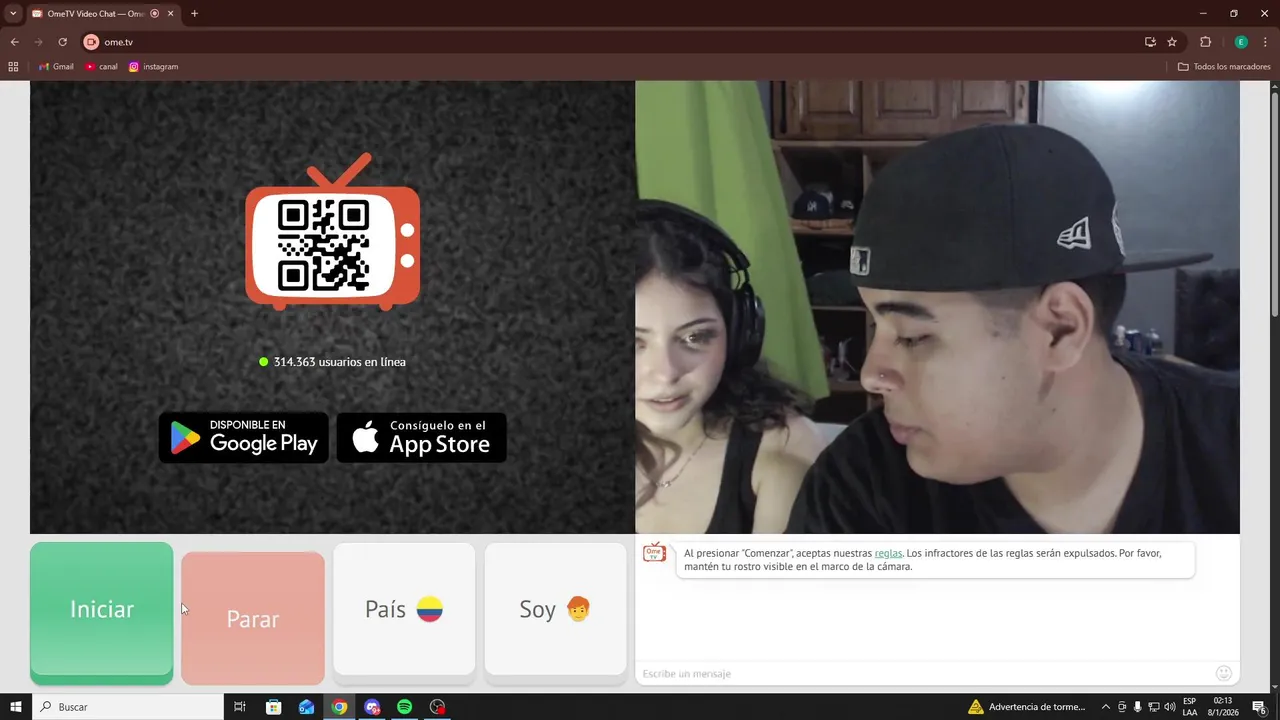1280x720 pixels.
Task: Show hidden system tray icons
Action: coord(1105,707)
